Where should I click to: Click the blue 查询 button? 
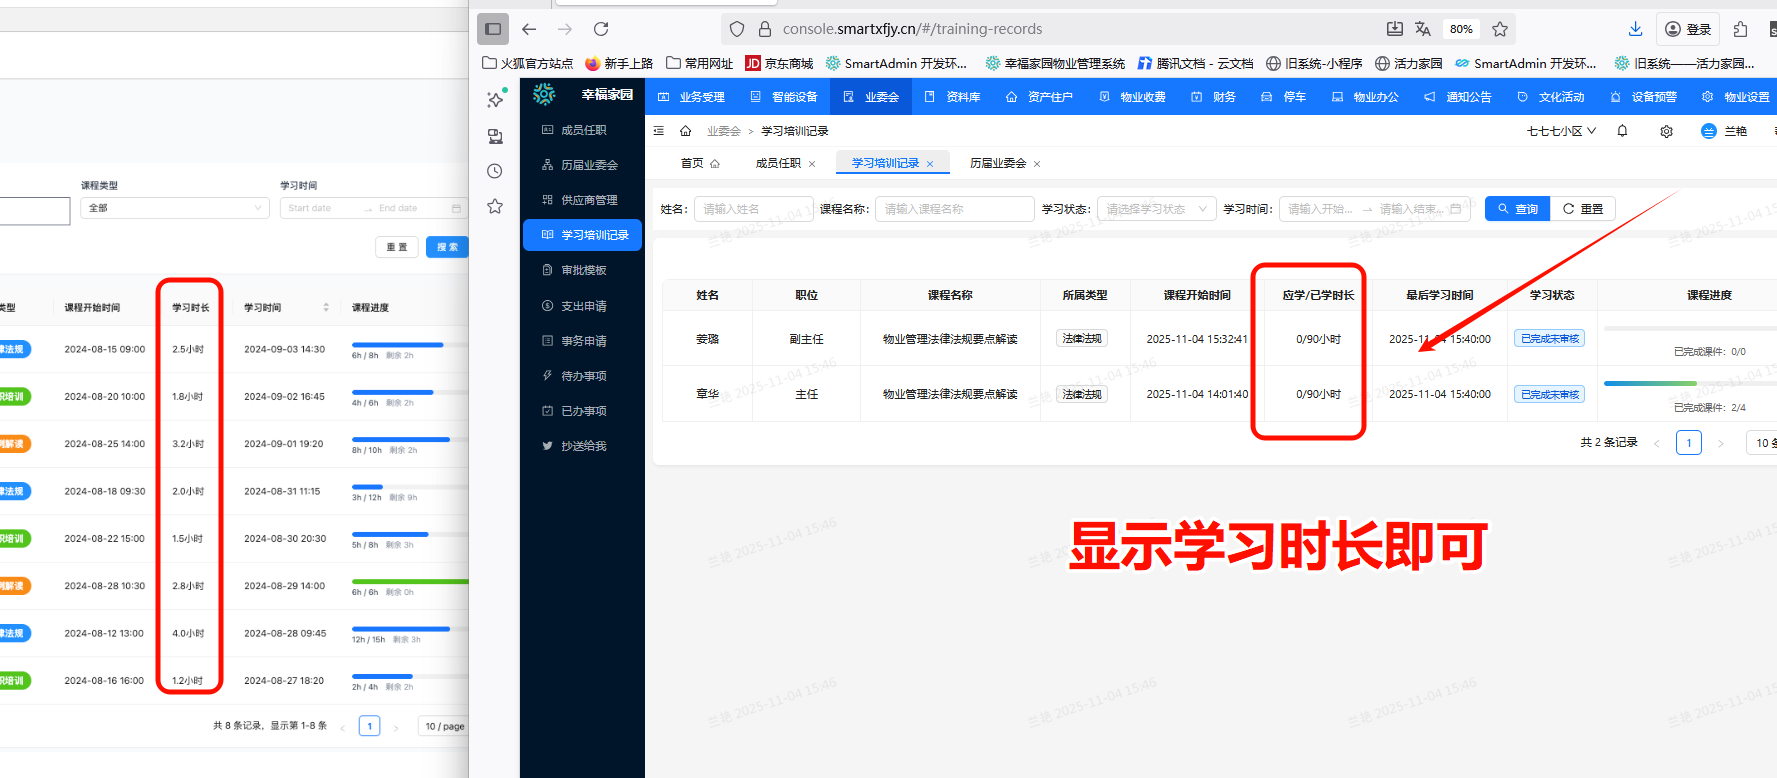click(x=1518, y=209)
